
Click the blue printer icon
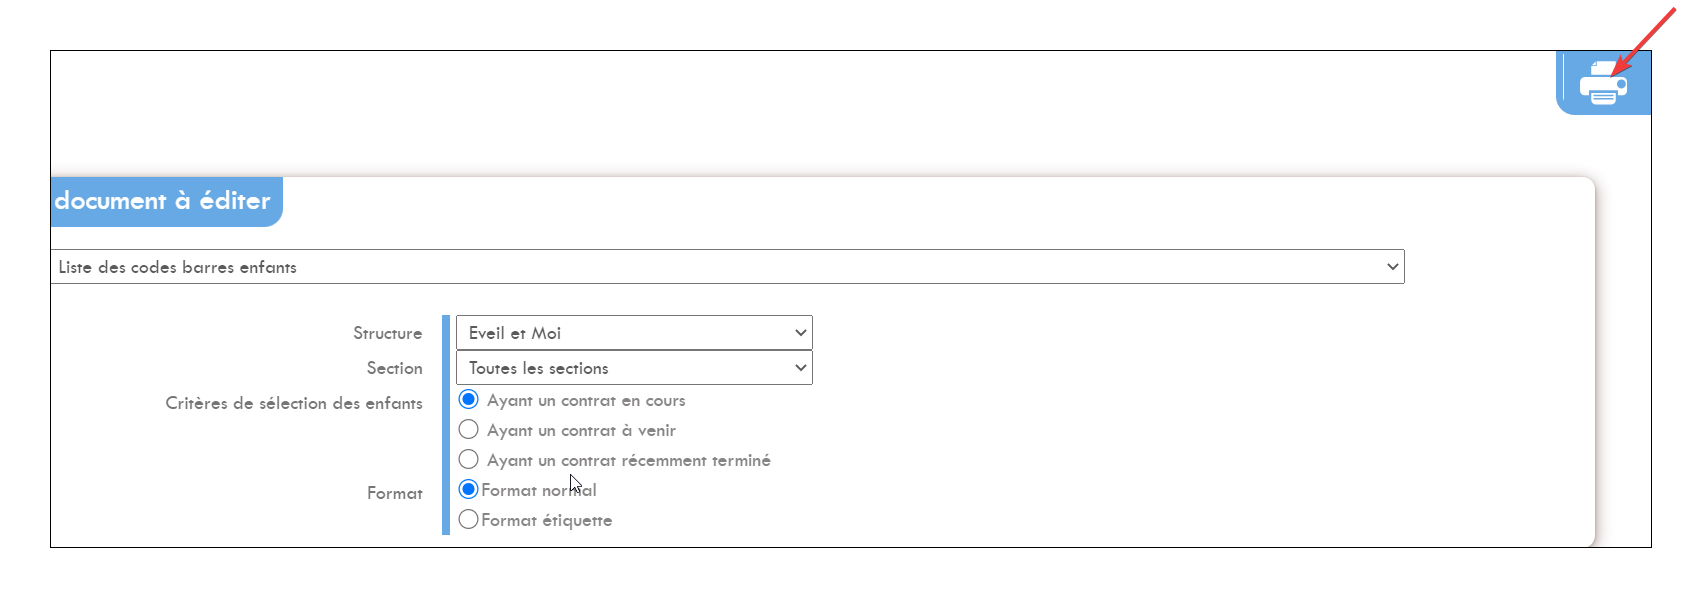click(1603, 83)
